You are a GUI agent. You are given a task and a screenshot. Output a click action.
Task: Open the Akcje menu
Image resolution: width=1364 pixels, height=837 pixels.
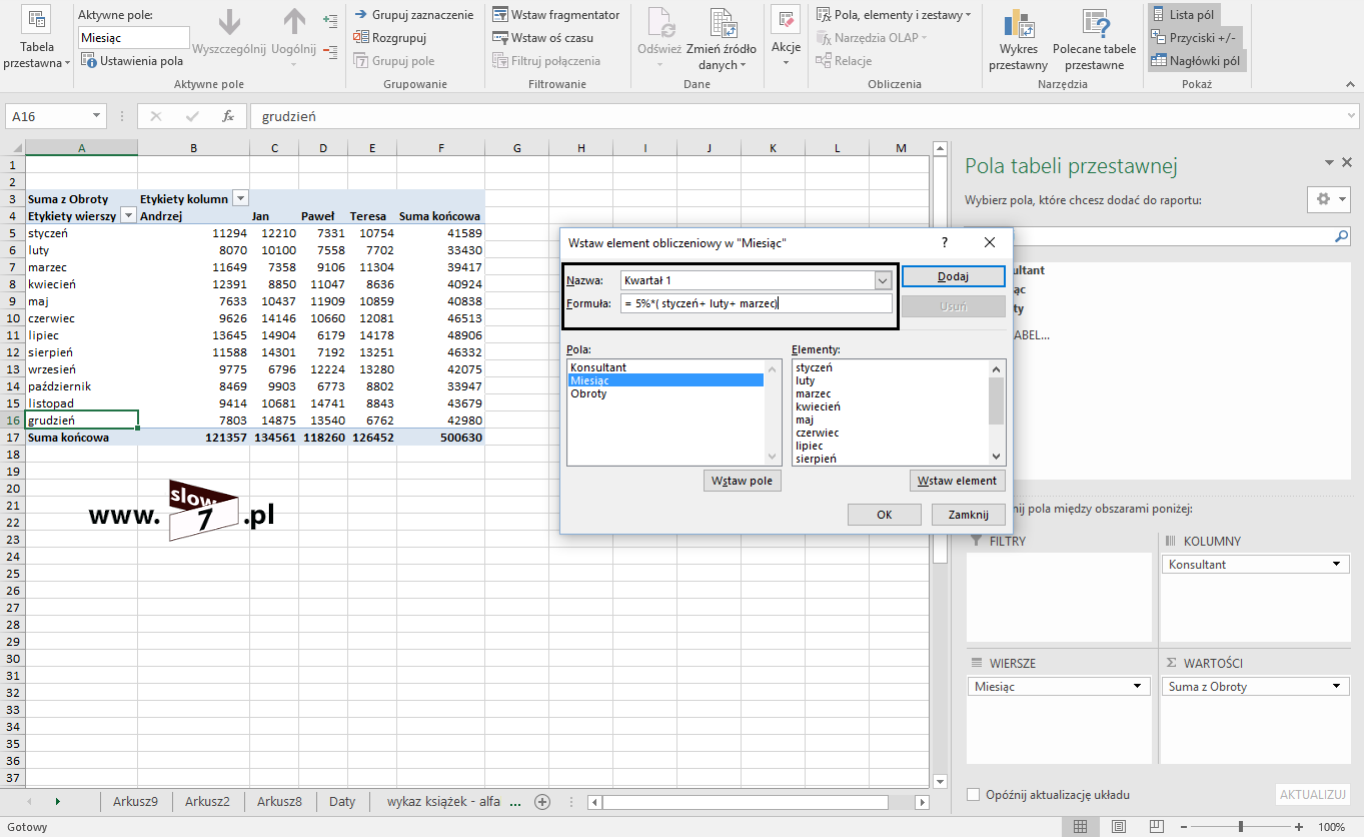click(x=786, y=37)
